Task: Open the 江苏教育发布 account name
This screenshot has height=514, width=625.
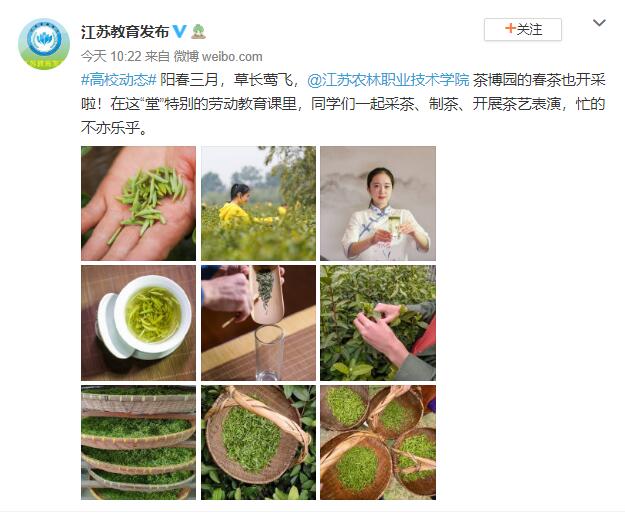Action: coord(125,31)
